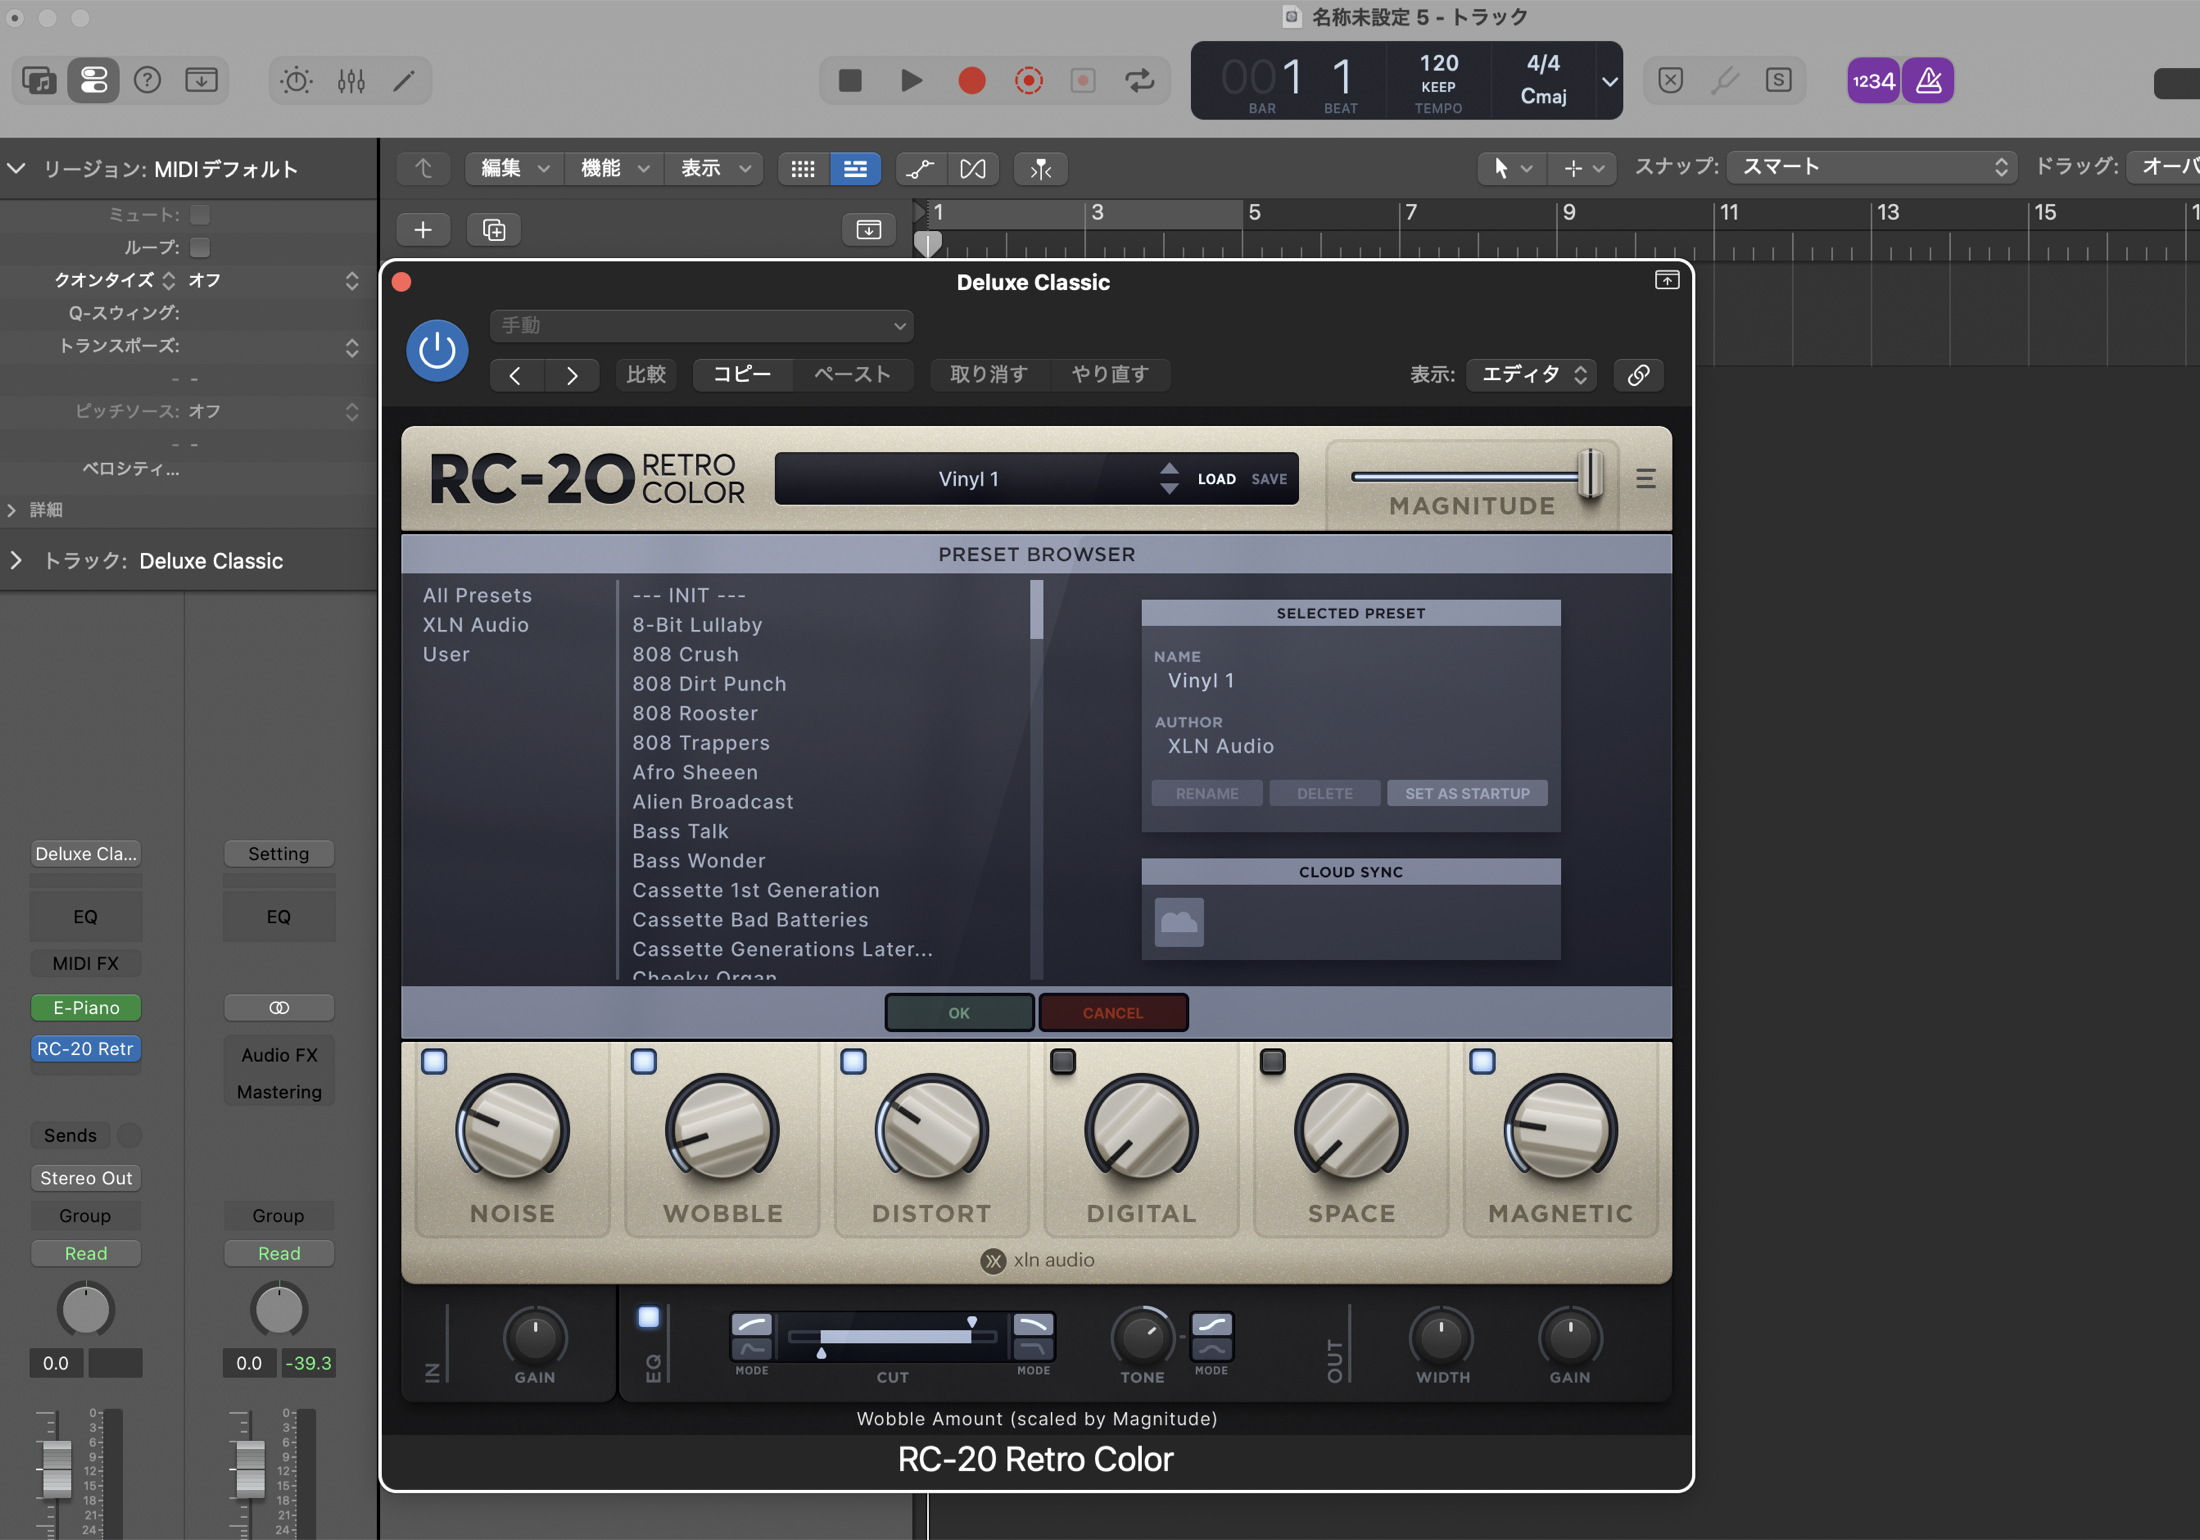Enable the DIGITAL module checkbox
The image size is (2200, 1540).
[1063, 1061]
